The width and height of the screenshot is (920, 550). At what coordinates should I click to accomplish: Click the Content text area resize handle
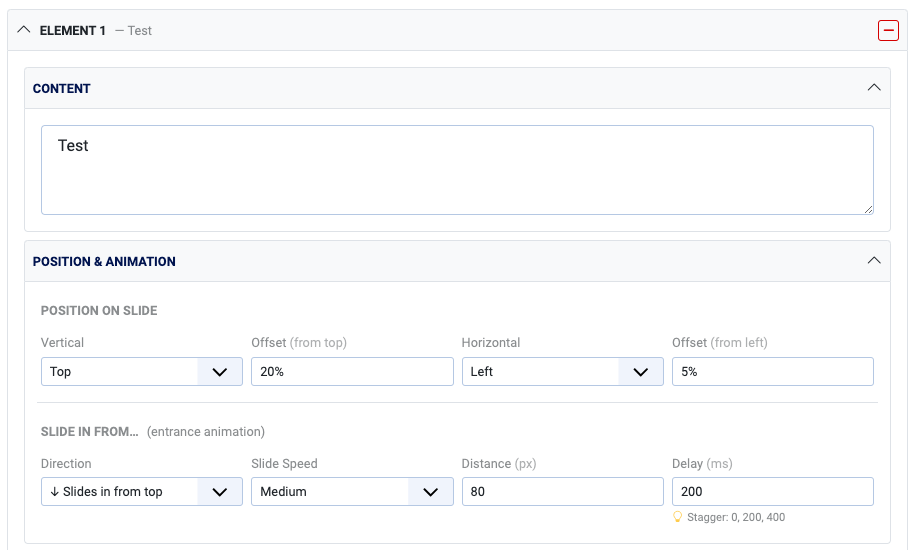(868, 209)
